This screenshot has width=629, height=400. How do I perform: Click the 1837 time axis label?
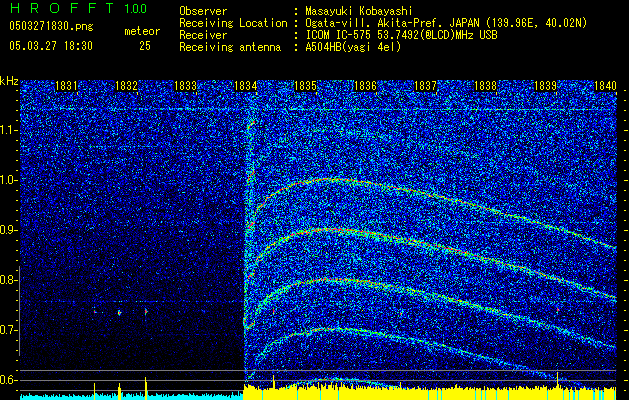tap(425, 86)
